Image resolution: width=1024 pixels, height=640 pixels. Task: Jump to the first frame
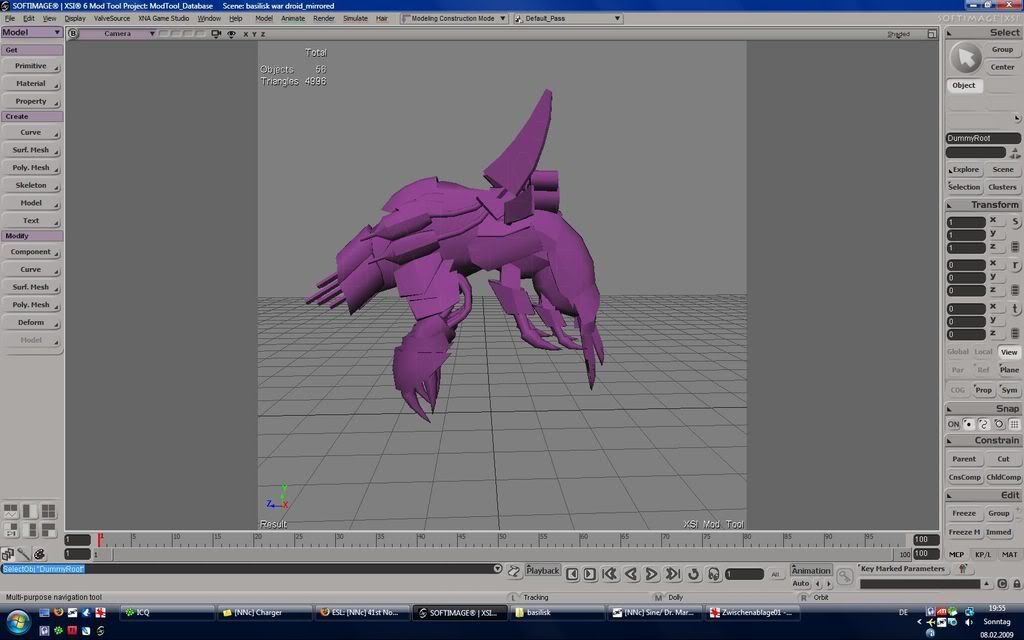coord(610,574)
